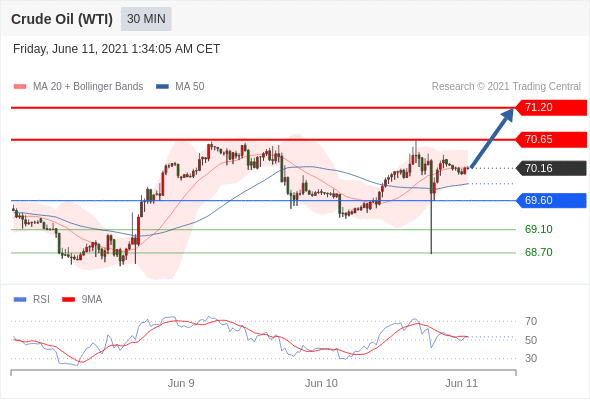This screenshot has width=590, height=400.
Task: Click the 70.65 red resistance price tag
Action: click(551, 140)
